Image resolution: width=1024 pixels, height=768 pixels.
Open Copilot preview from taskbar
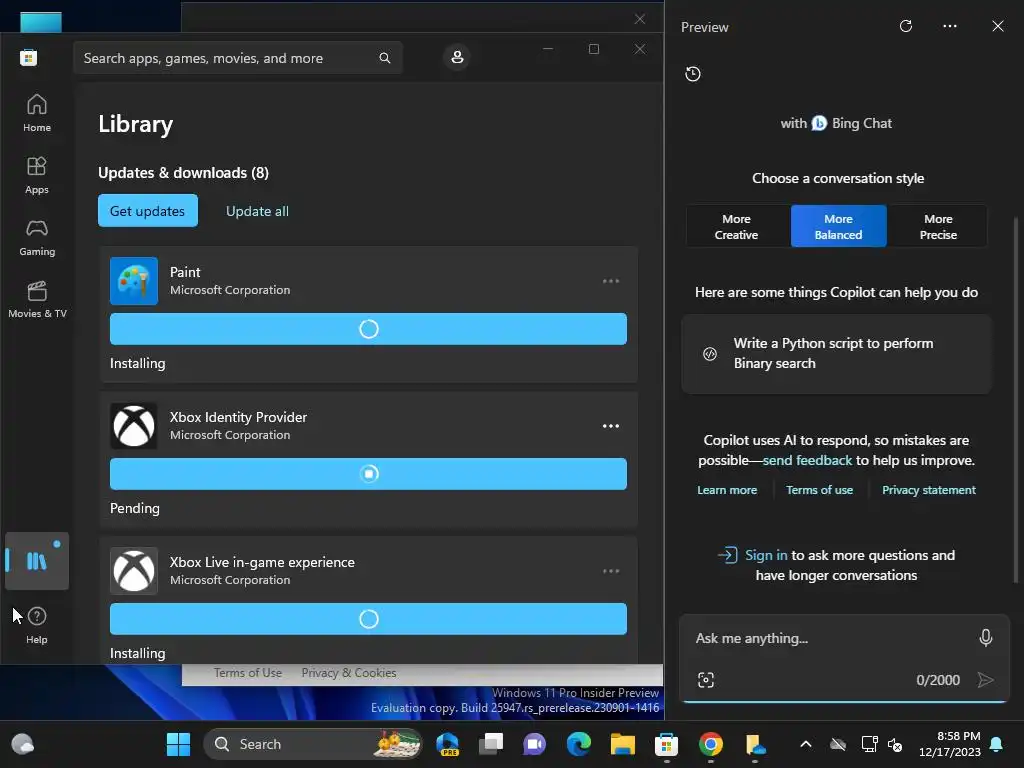tap(447, 744)
